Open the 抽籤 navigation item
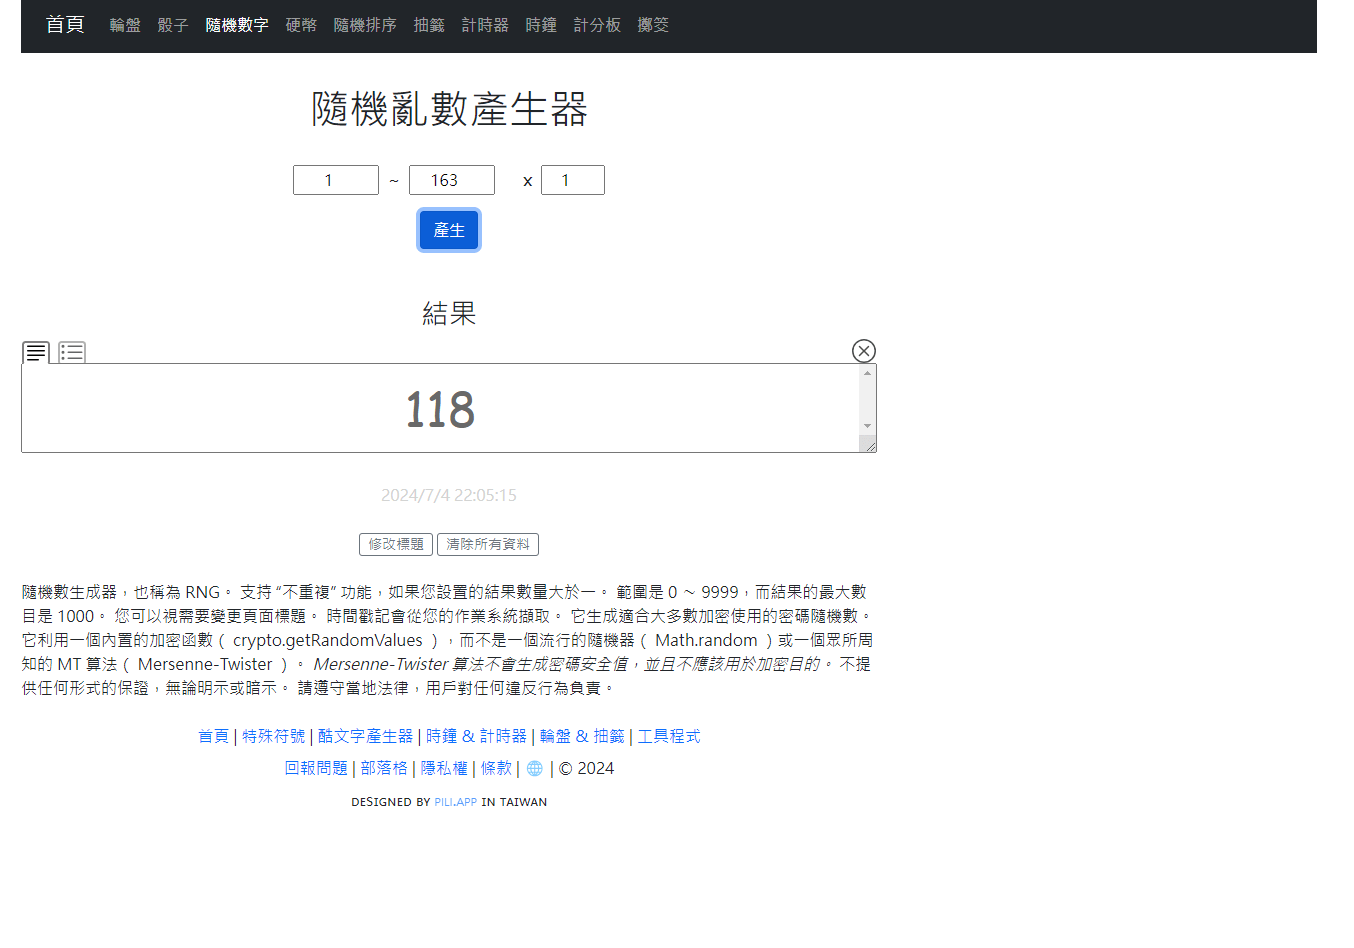The height and width of the screenshot is (948, 1354). tap(429, 25)
